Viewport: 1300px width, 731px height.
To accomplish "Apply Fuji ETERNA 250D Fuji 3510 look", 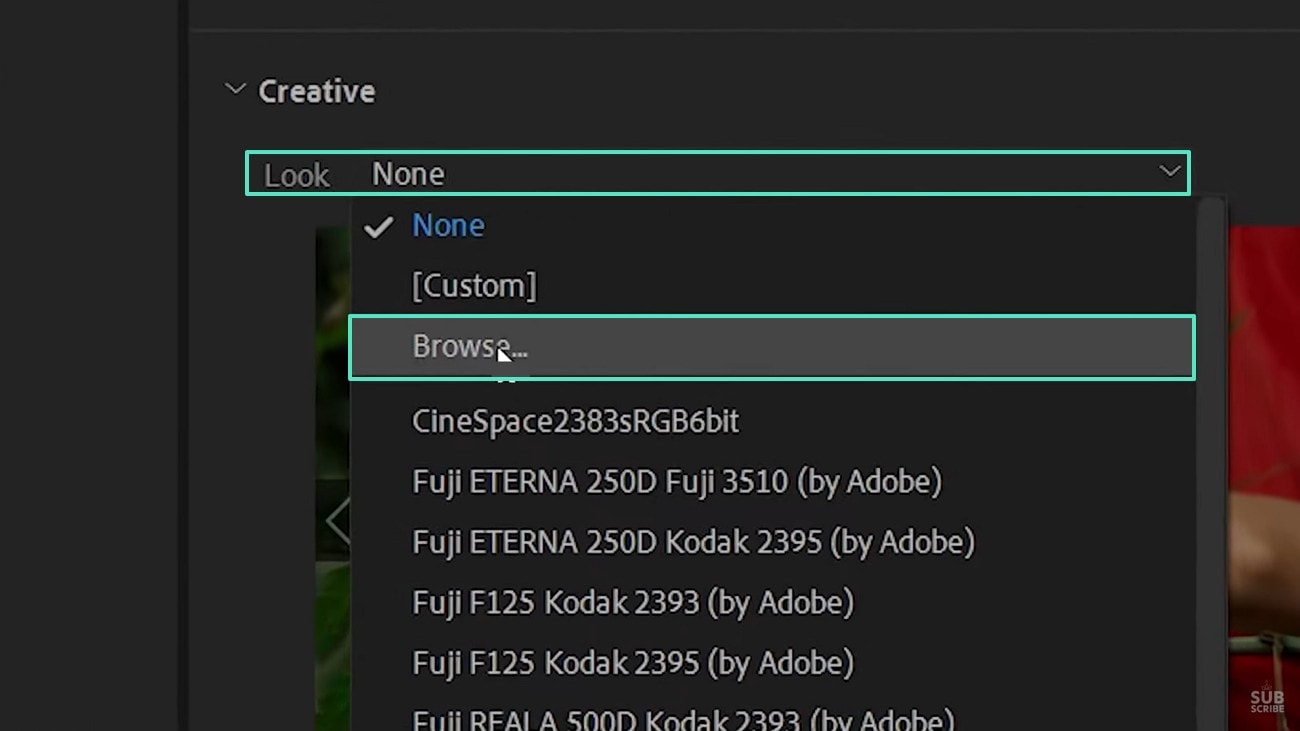I will (676, 482).
